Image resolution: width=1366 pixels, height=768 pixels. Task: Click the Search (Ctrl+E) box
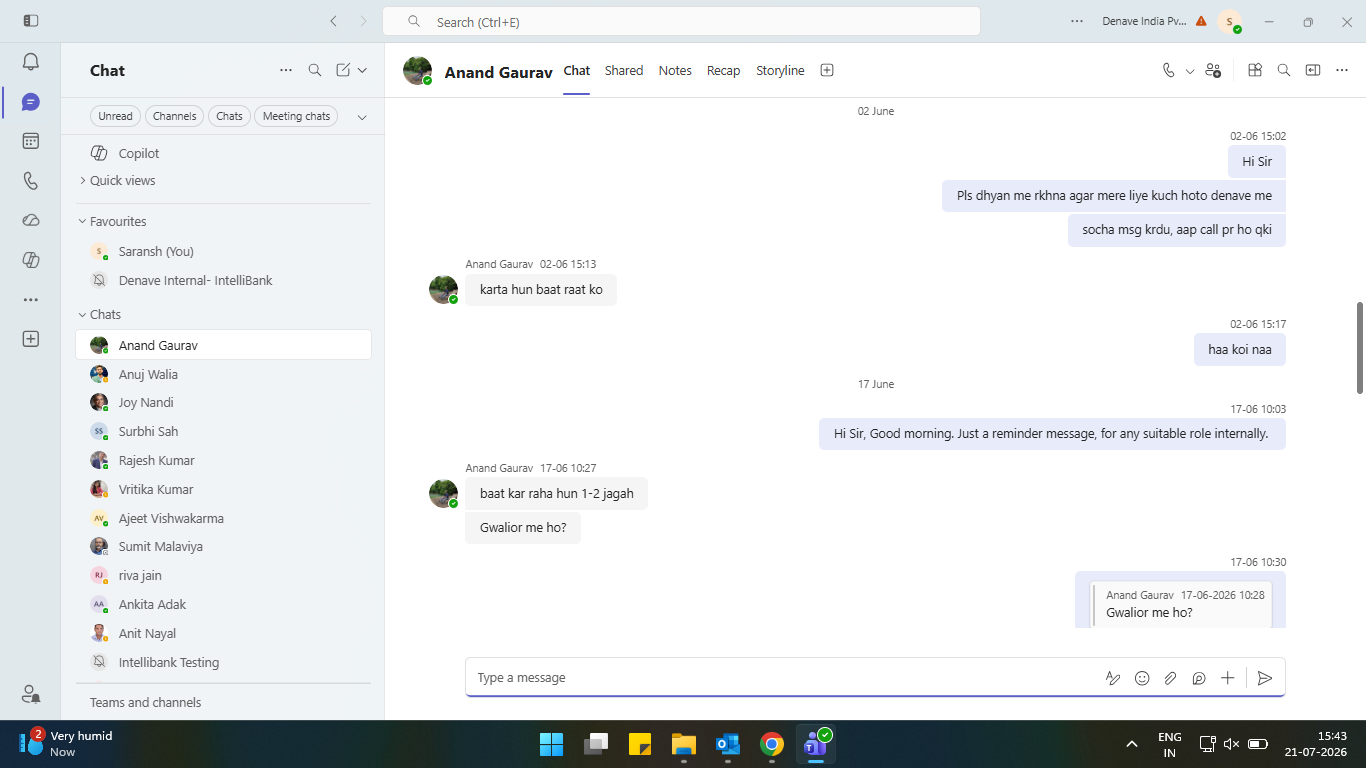click(x=681, y=21)
